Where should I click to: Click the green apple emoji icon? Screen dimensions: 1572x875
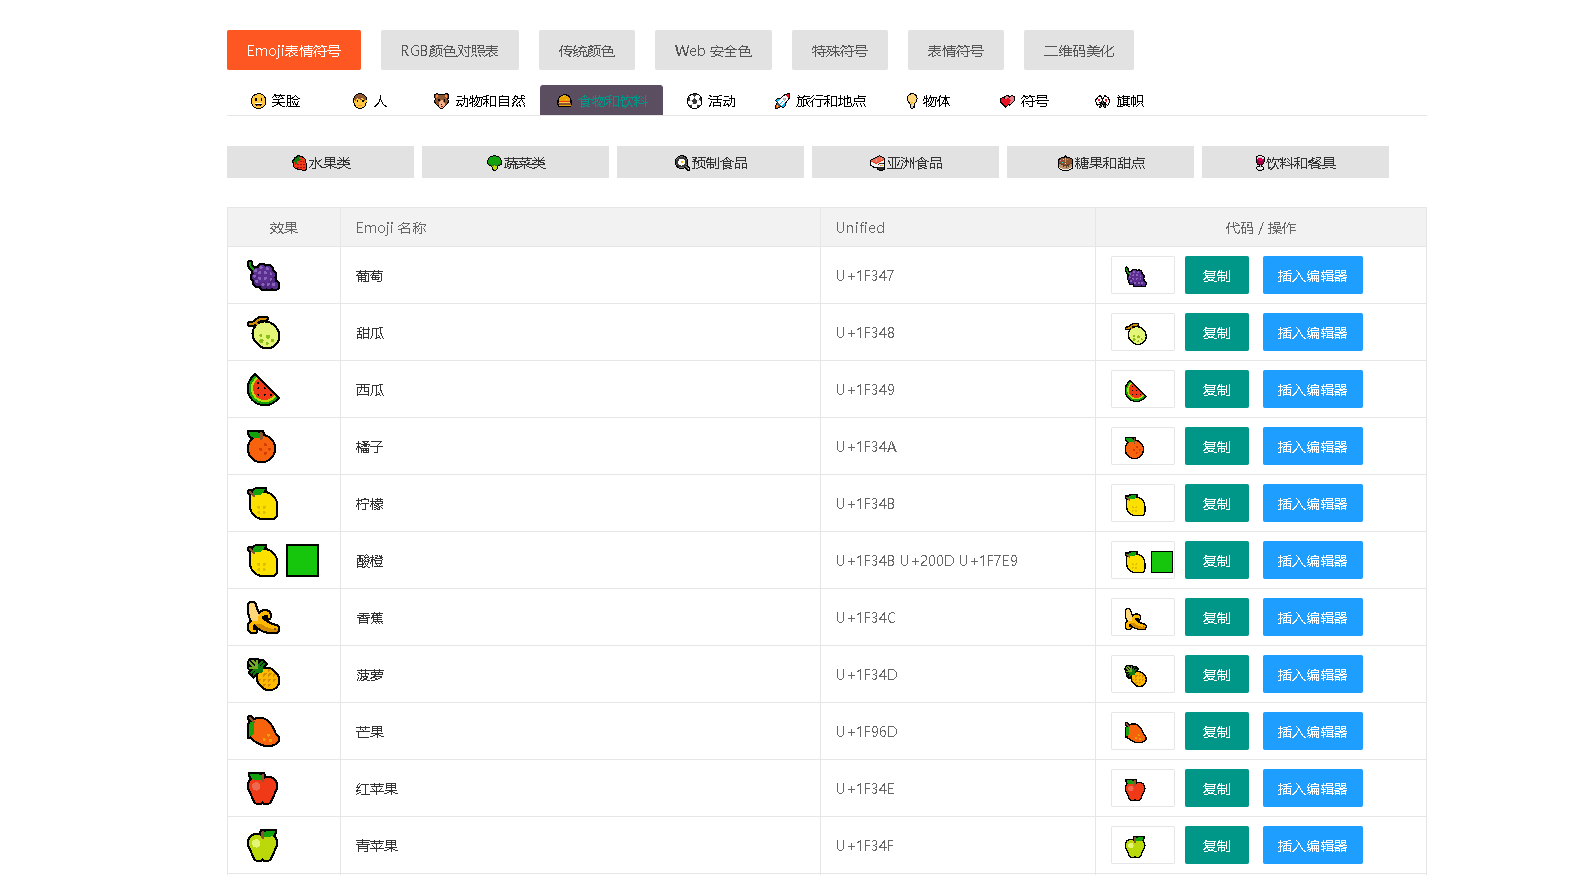pyautogui.click(x=263, y=846)
